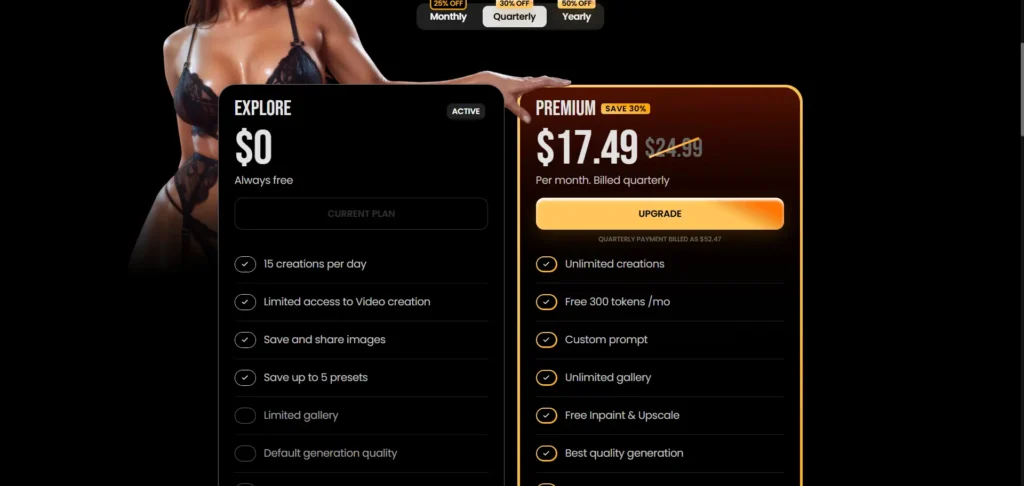Click the gold checkmark beside Free 300 tokens
The height and width of the screenshot is (486, 1024).
click(547, 302)
